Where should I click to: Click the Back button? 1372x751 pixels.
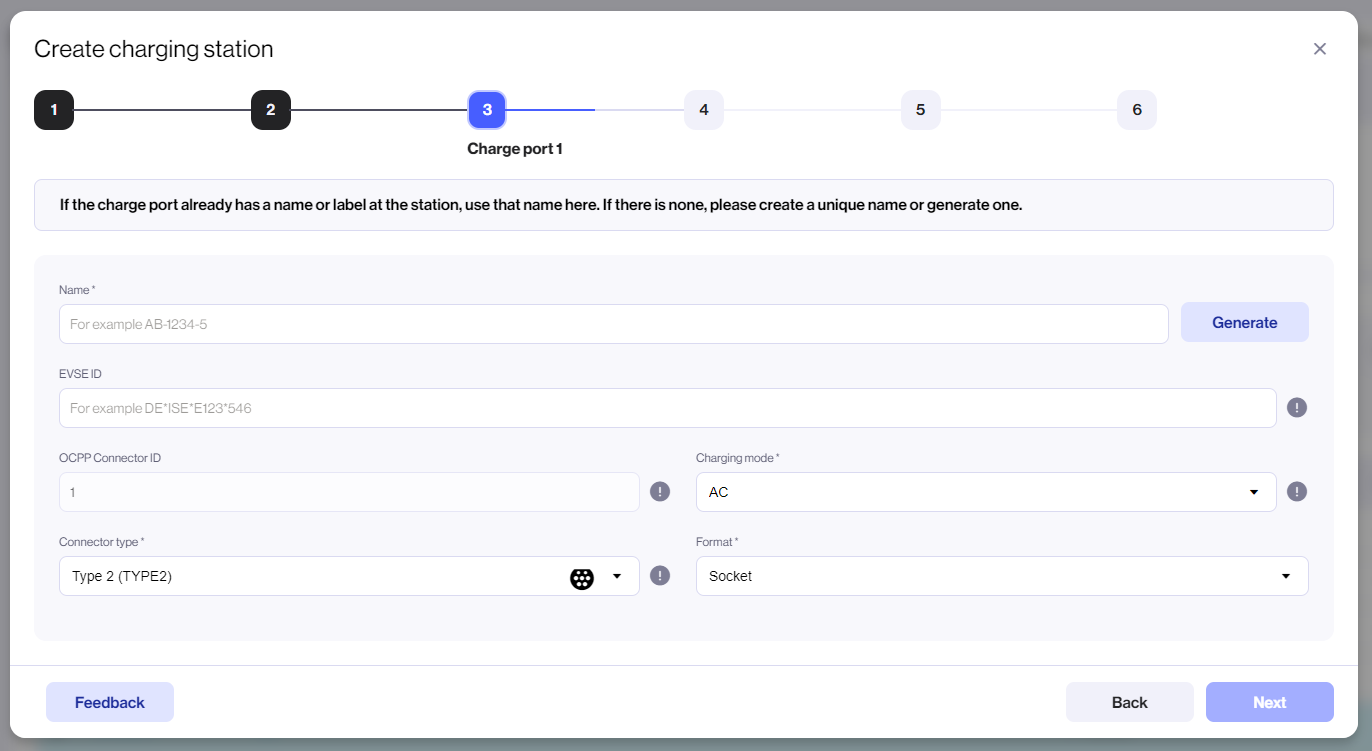(x=1129, y=702)
